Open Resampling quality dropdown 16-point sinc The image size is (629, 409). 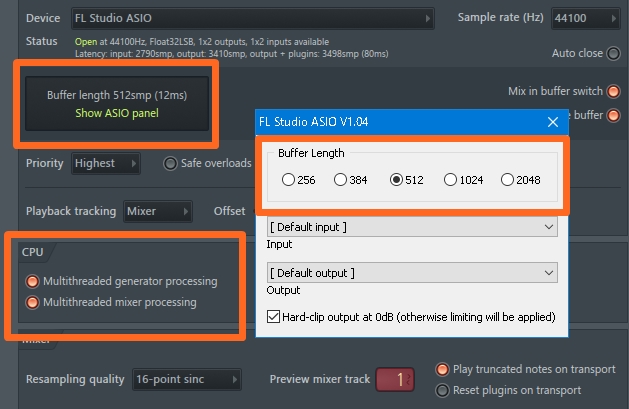coord(187,379)
